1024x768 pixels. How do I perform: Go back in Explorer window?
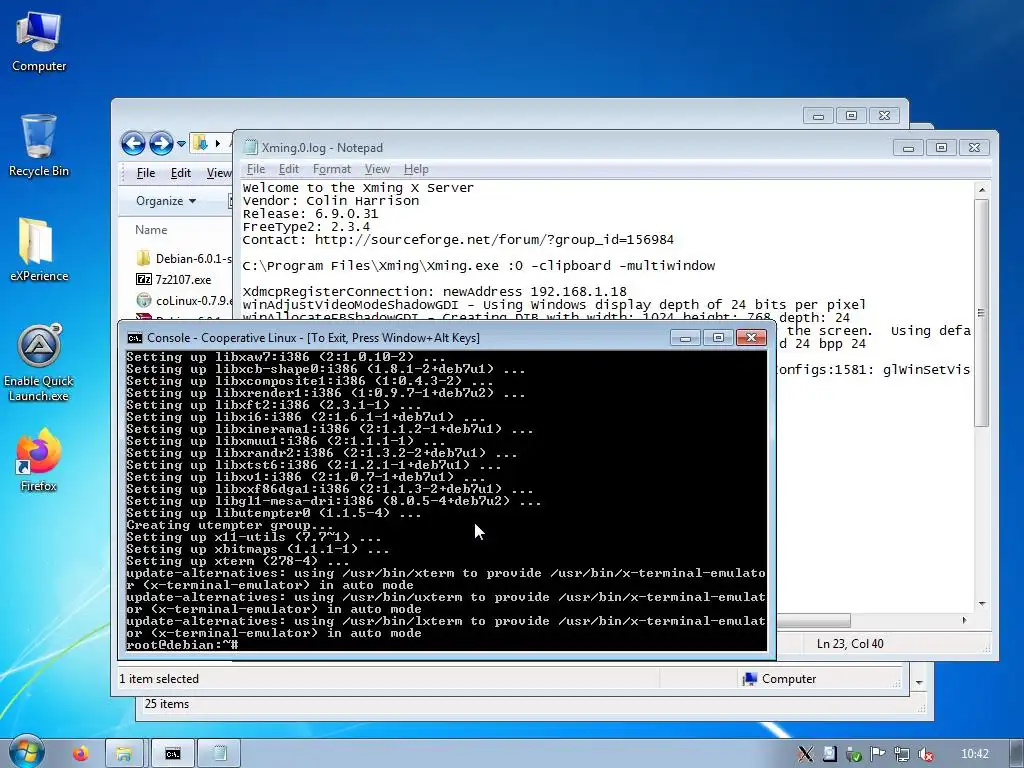point(133,143)
